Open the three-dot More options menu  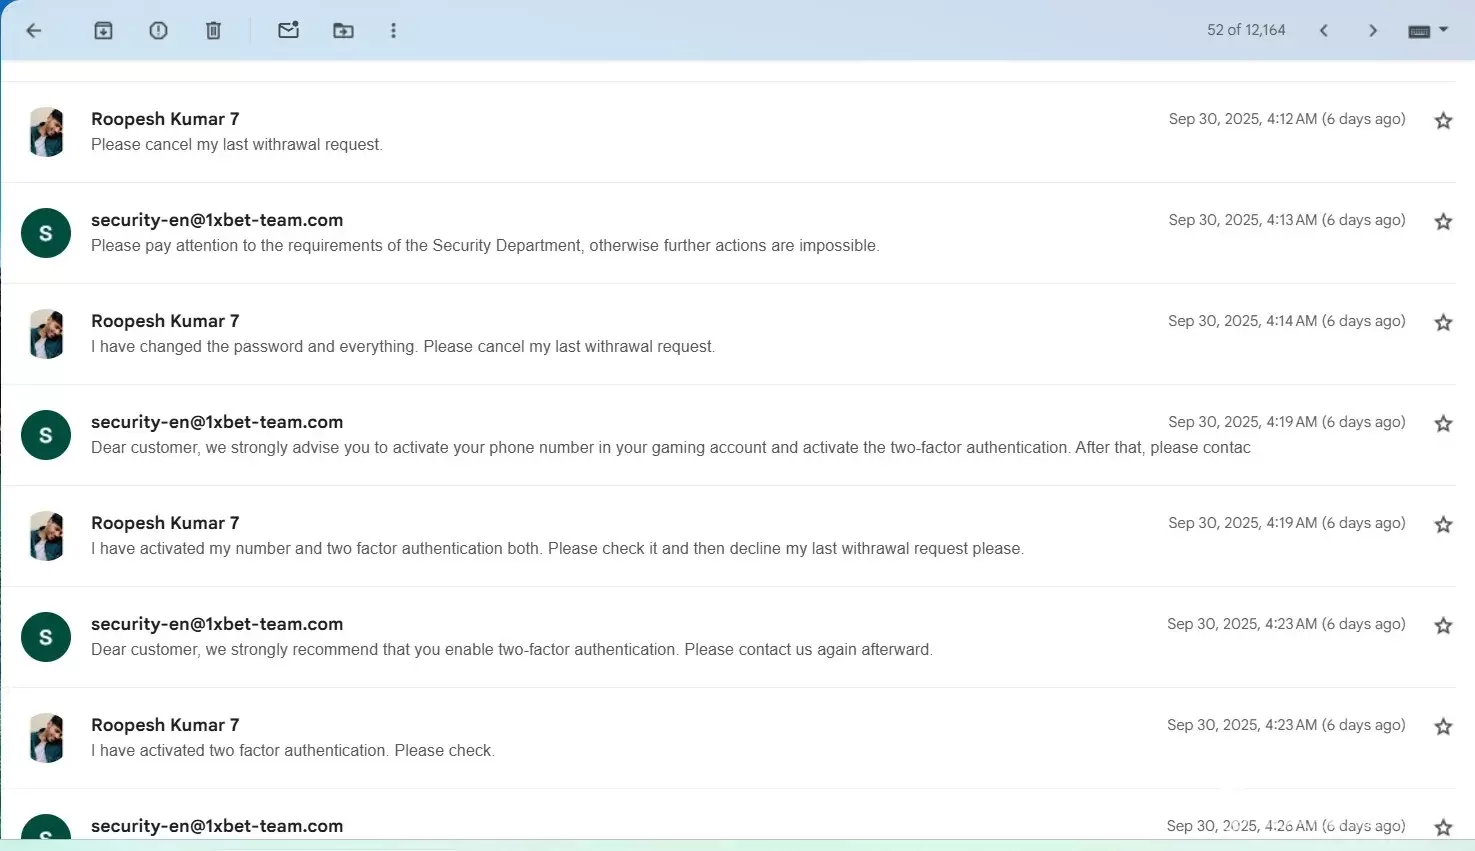393,31
